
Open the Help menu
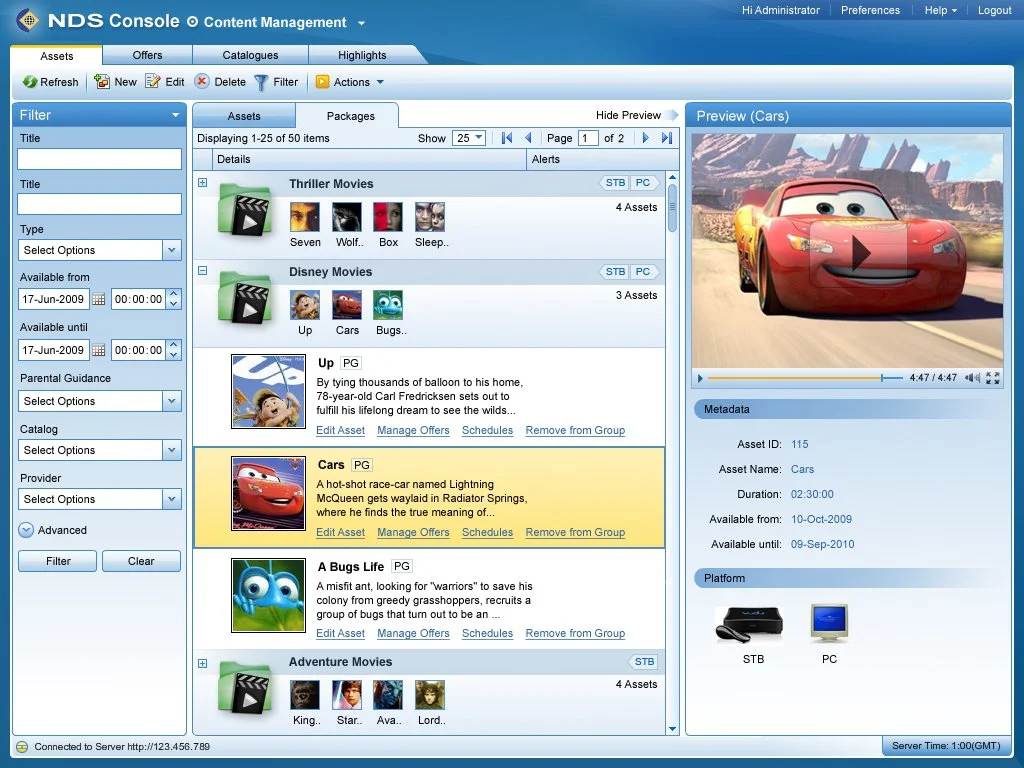click(940, 10)
